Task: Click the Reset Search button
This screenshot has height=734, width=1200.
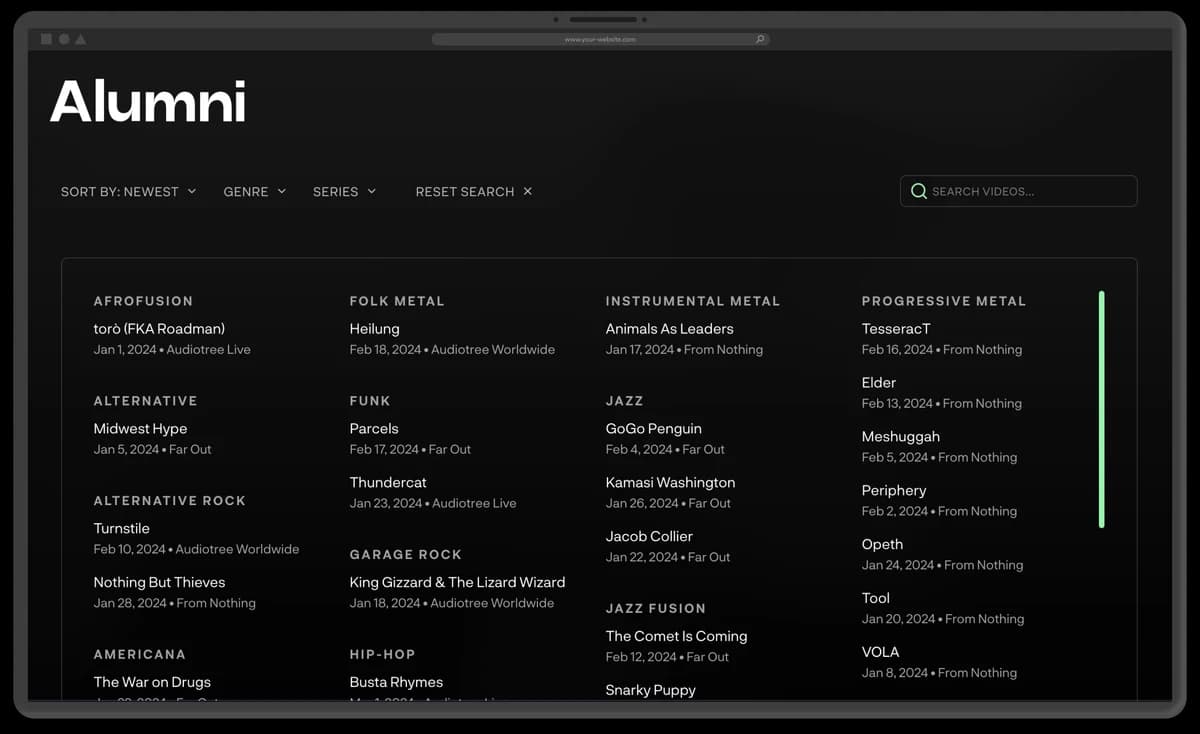Action: [x=465, y=191]
